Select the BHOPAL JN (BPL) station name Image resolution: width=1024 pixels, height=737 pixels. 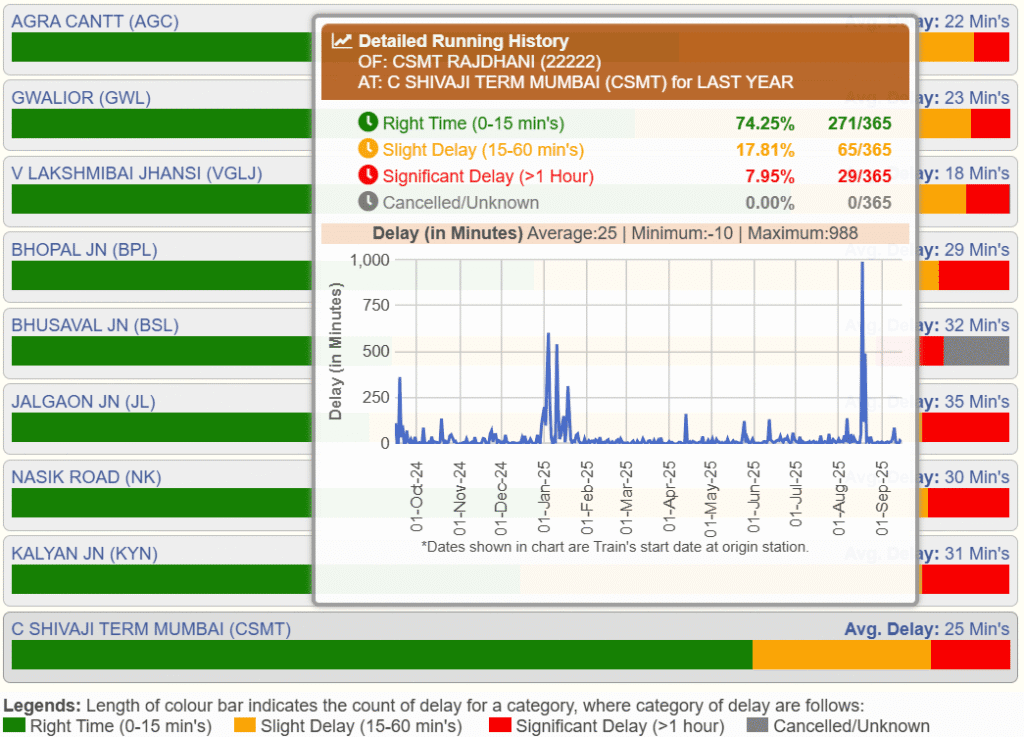click(x=84, y=249)
